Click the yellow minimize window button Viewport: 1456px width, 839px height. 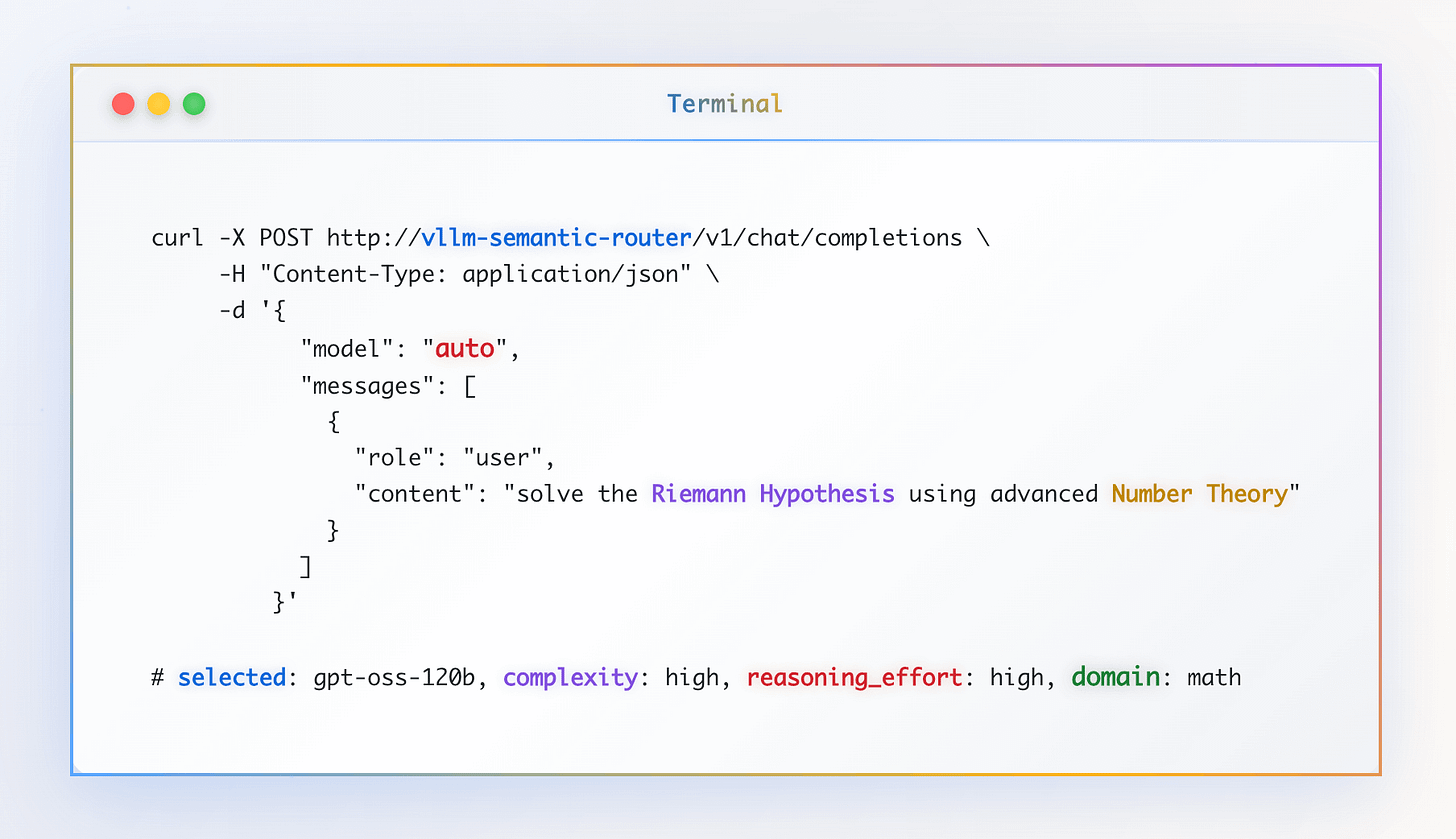(159, 104)
